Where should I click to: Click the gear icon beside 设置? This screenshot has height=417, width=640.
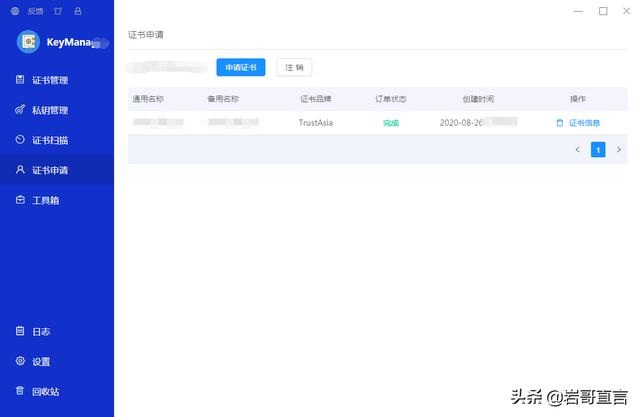click(x=20, y=361)
